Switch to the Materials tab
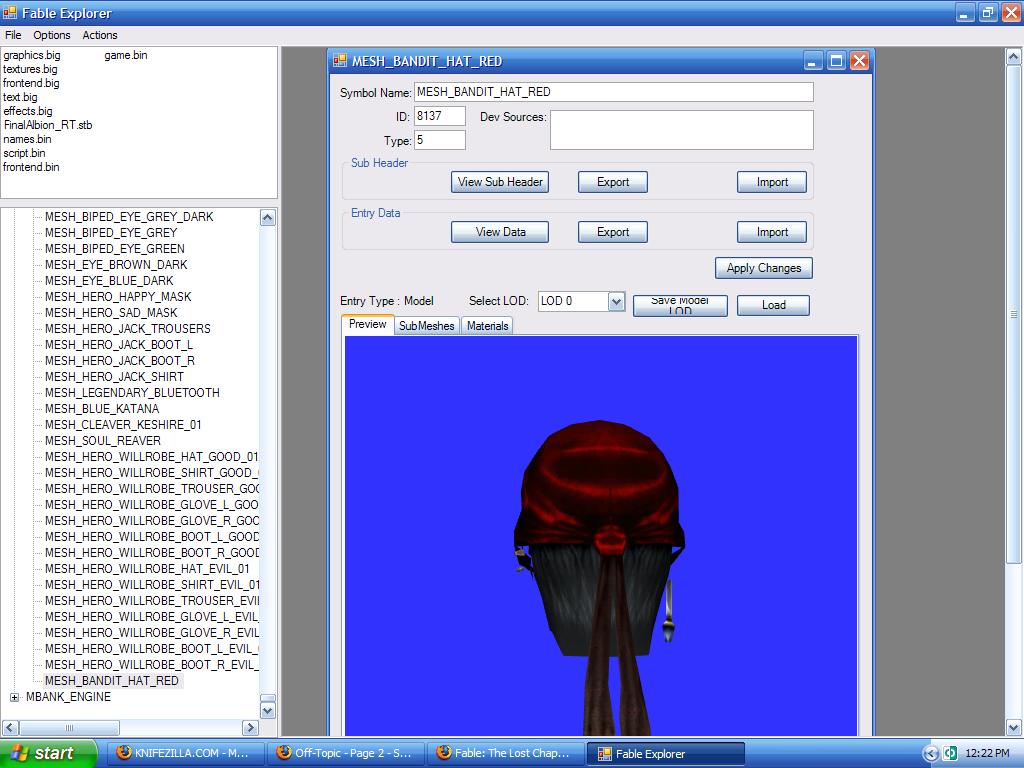The height and width of the screenshot is (768, 1024). [x=487, y=326]
